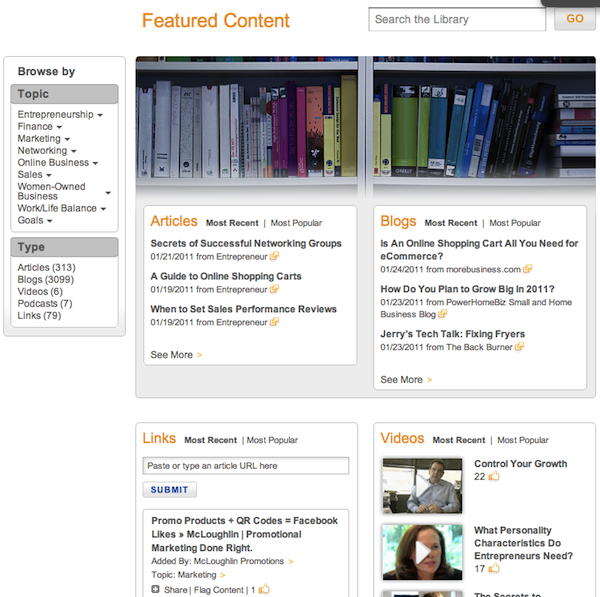The image size is (600, 597).
Task: Play the Personality Characteristics video thumbnail
Action: 422,552
